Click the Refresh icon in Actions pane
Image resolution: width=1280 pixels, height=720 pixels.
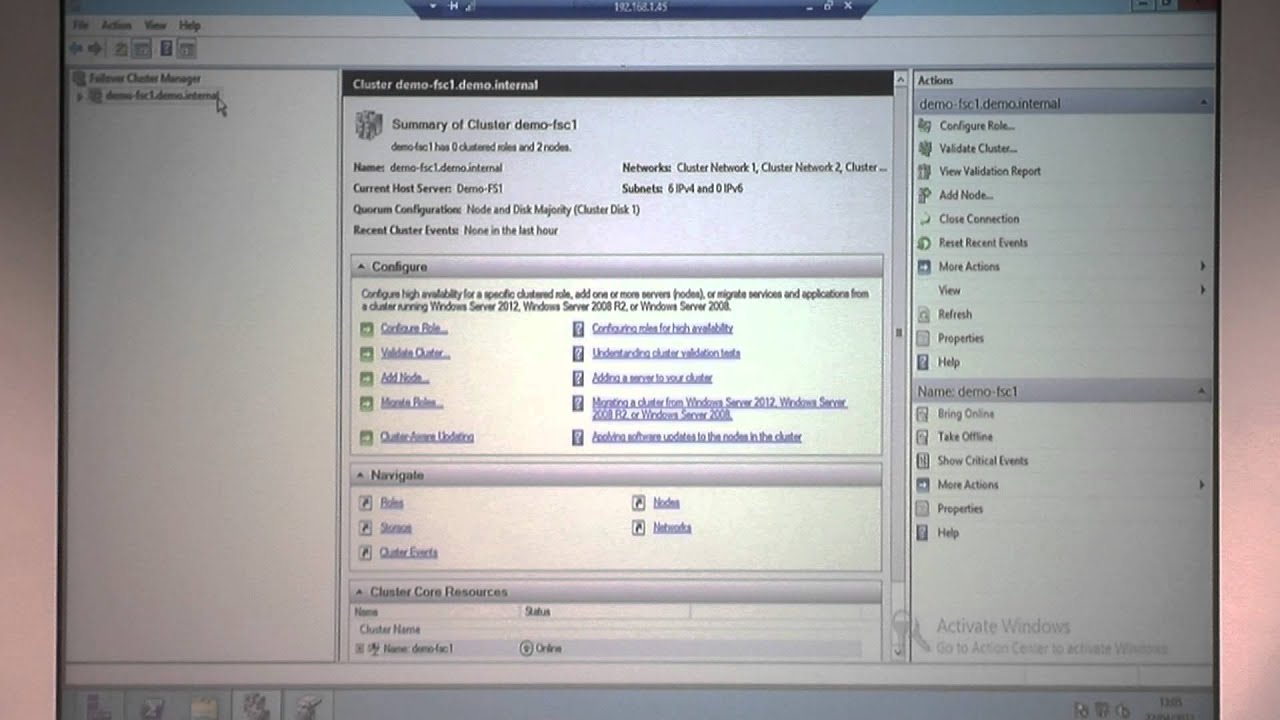(x=923, y=314)
